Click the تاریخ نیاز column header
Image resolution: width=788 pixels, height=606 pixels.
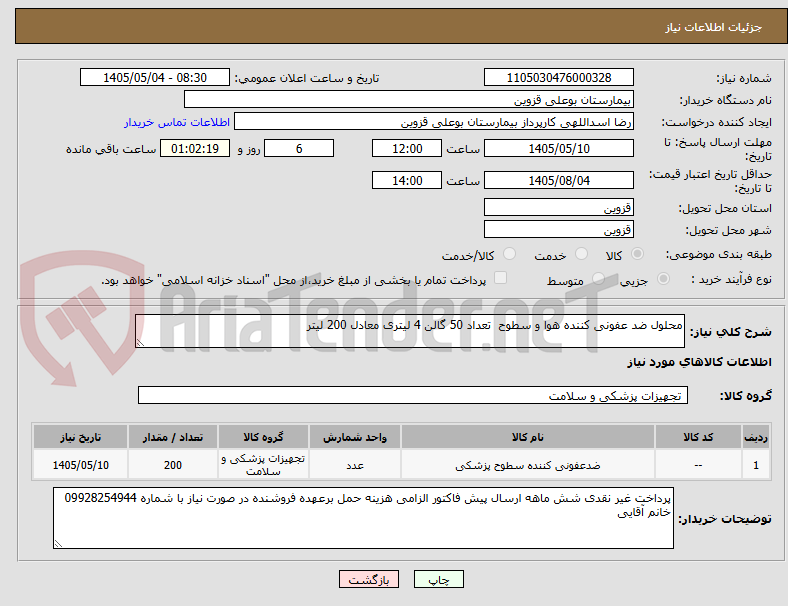(80, 437)
